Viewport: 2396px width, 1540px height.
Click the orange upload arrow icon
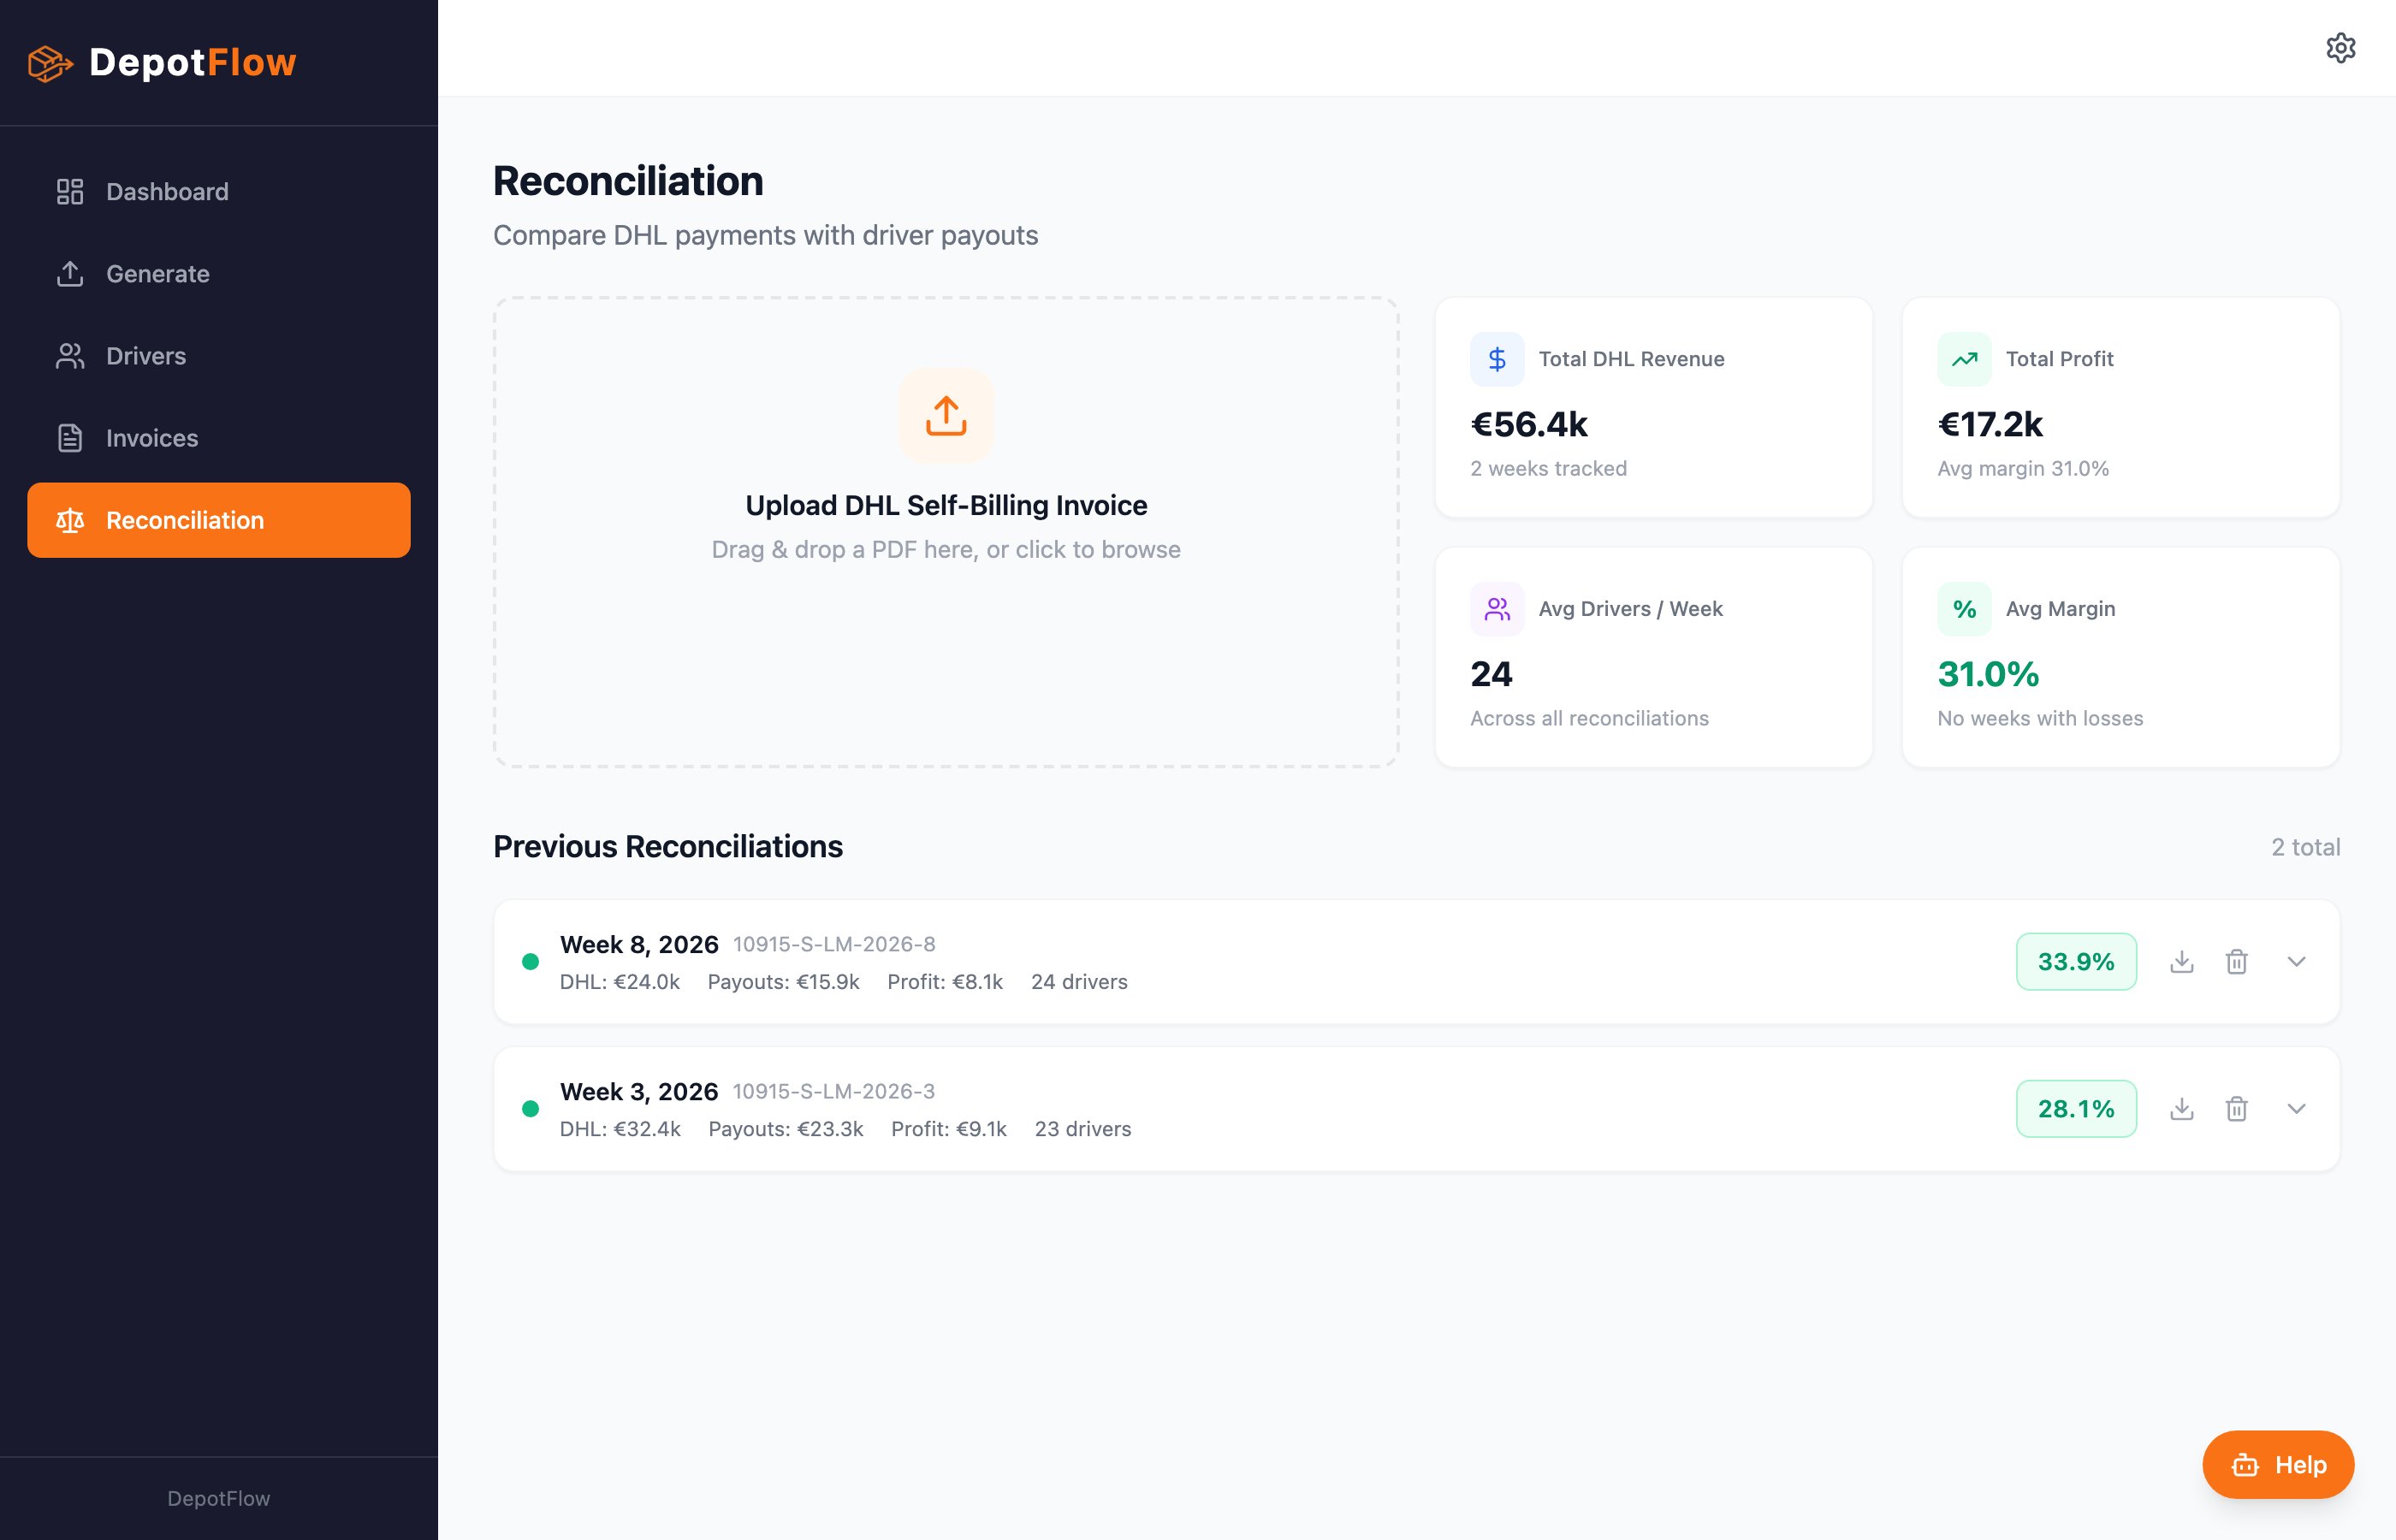coord(945,416)
